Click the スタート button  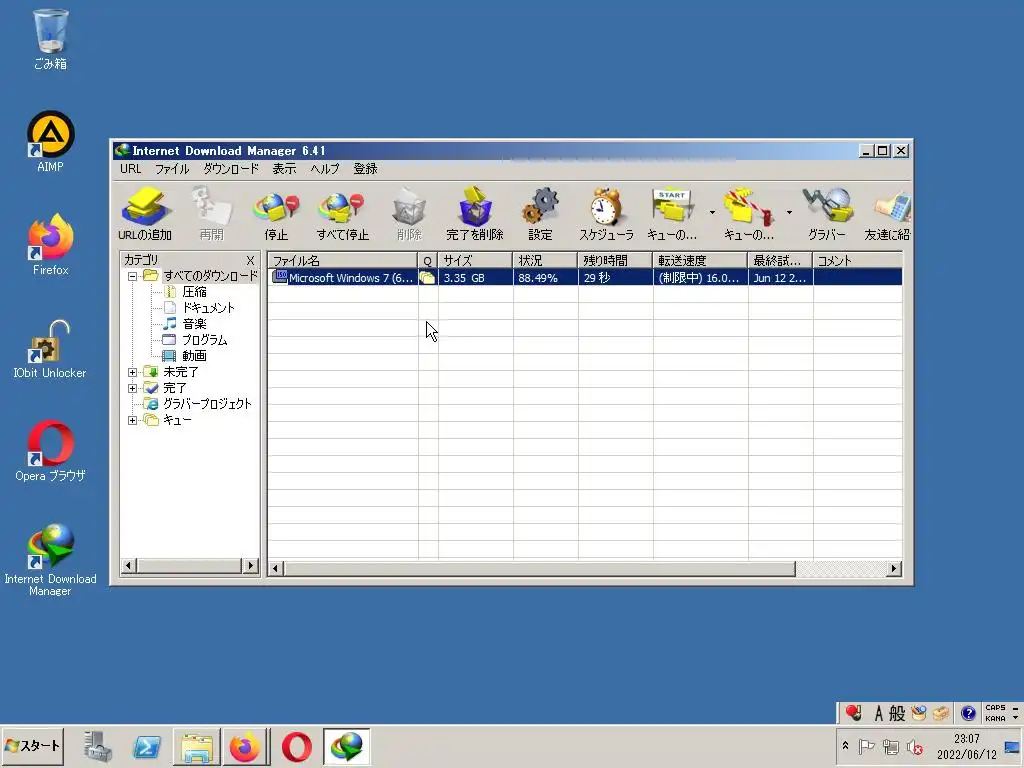[32, 746]
